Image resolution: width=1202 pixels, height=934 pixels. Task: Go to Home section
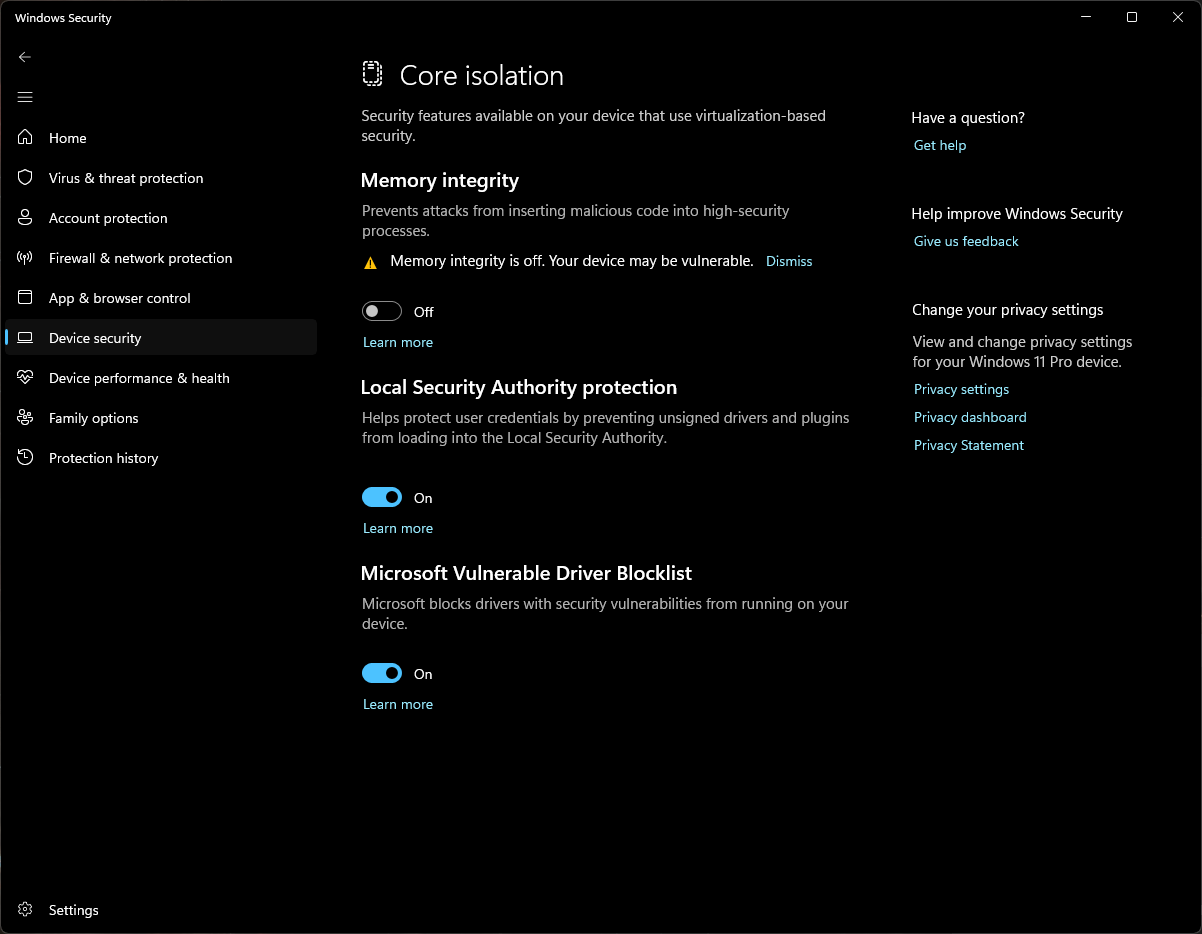(161, 138)
